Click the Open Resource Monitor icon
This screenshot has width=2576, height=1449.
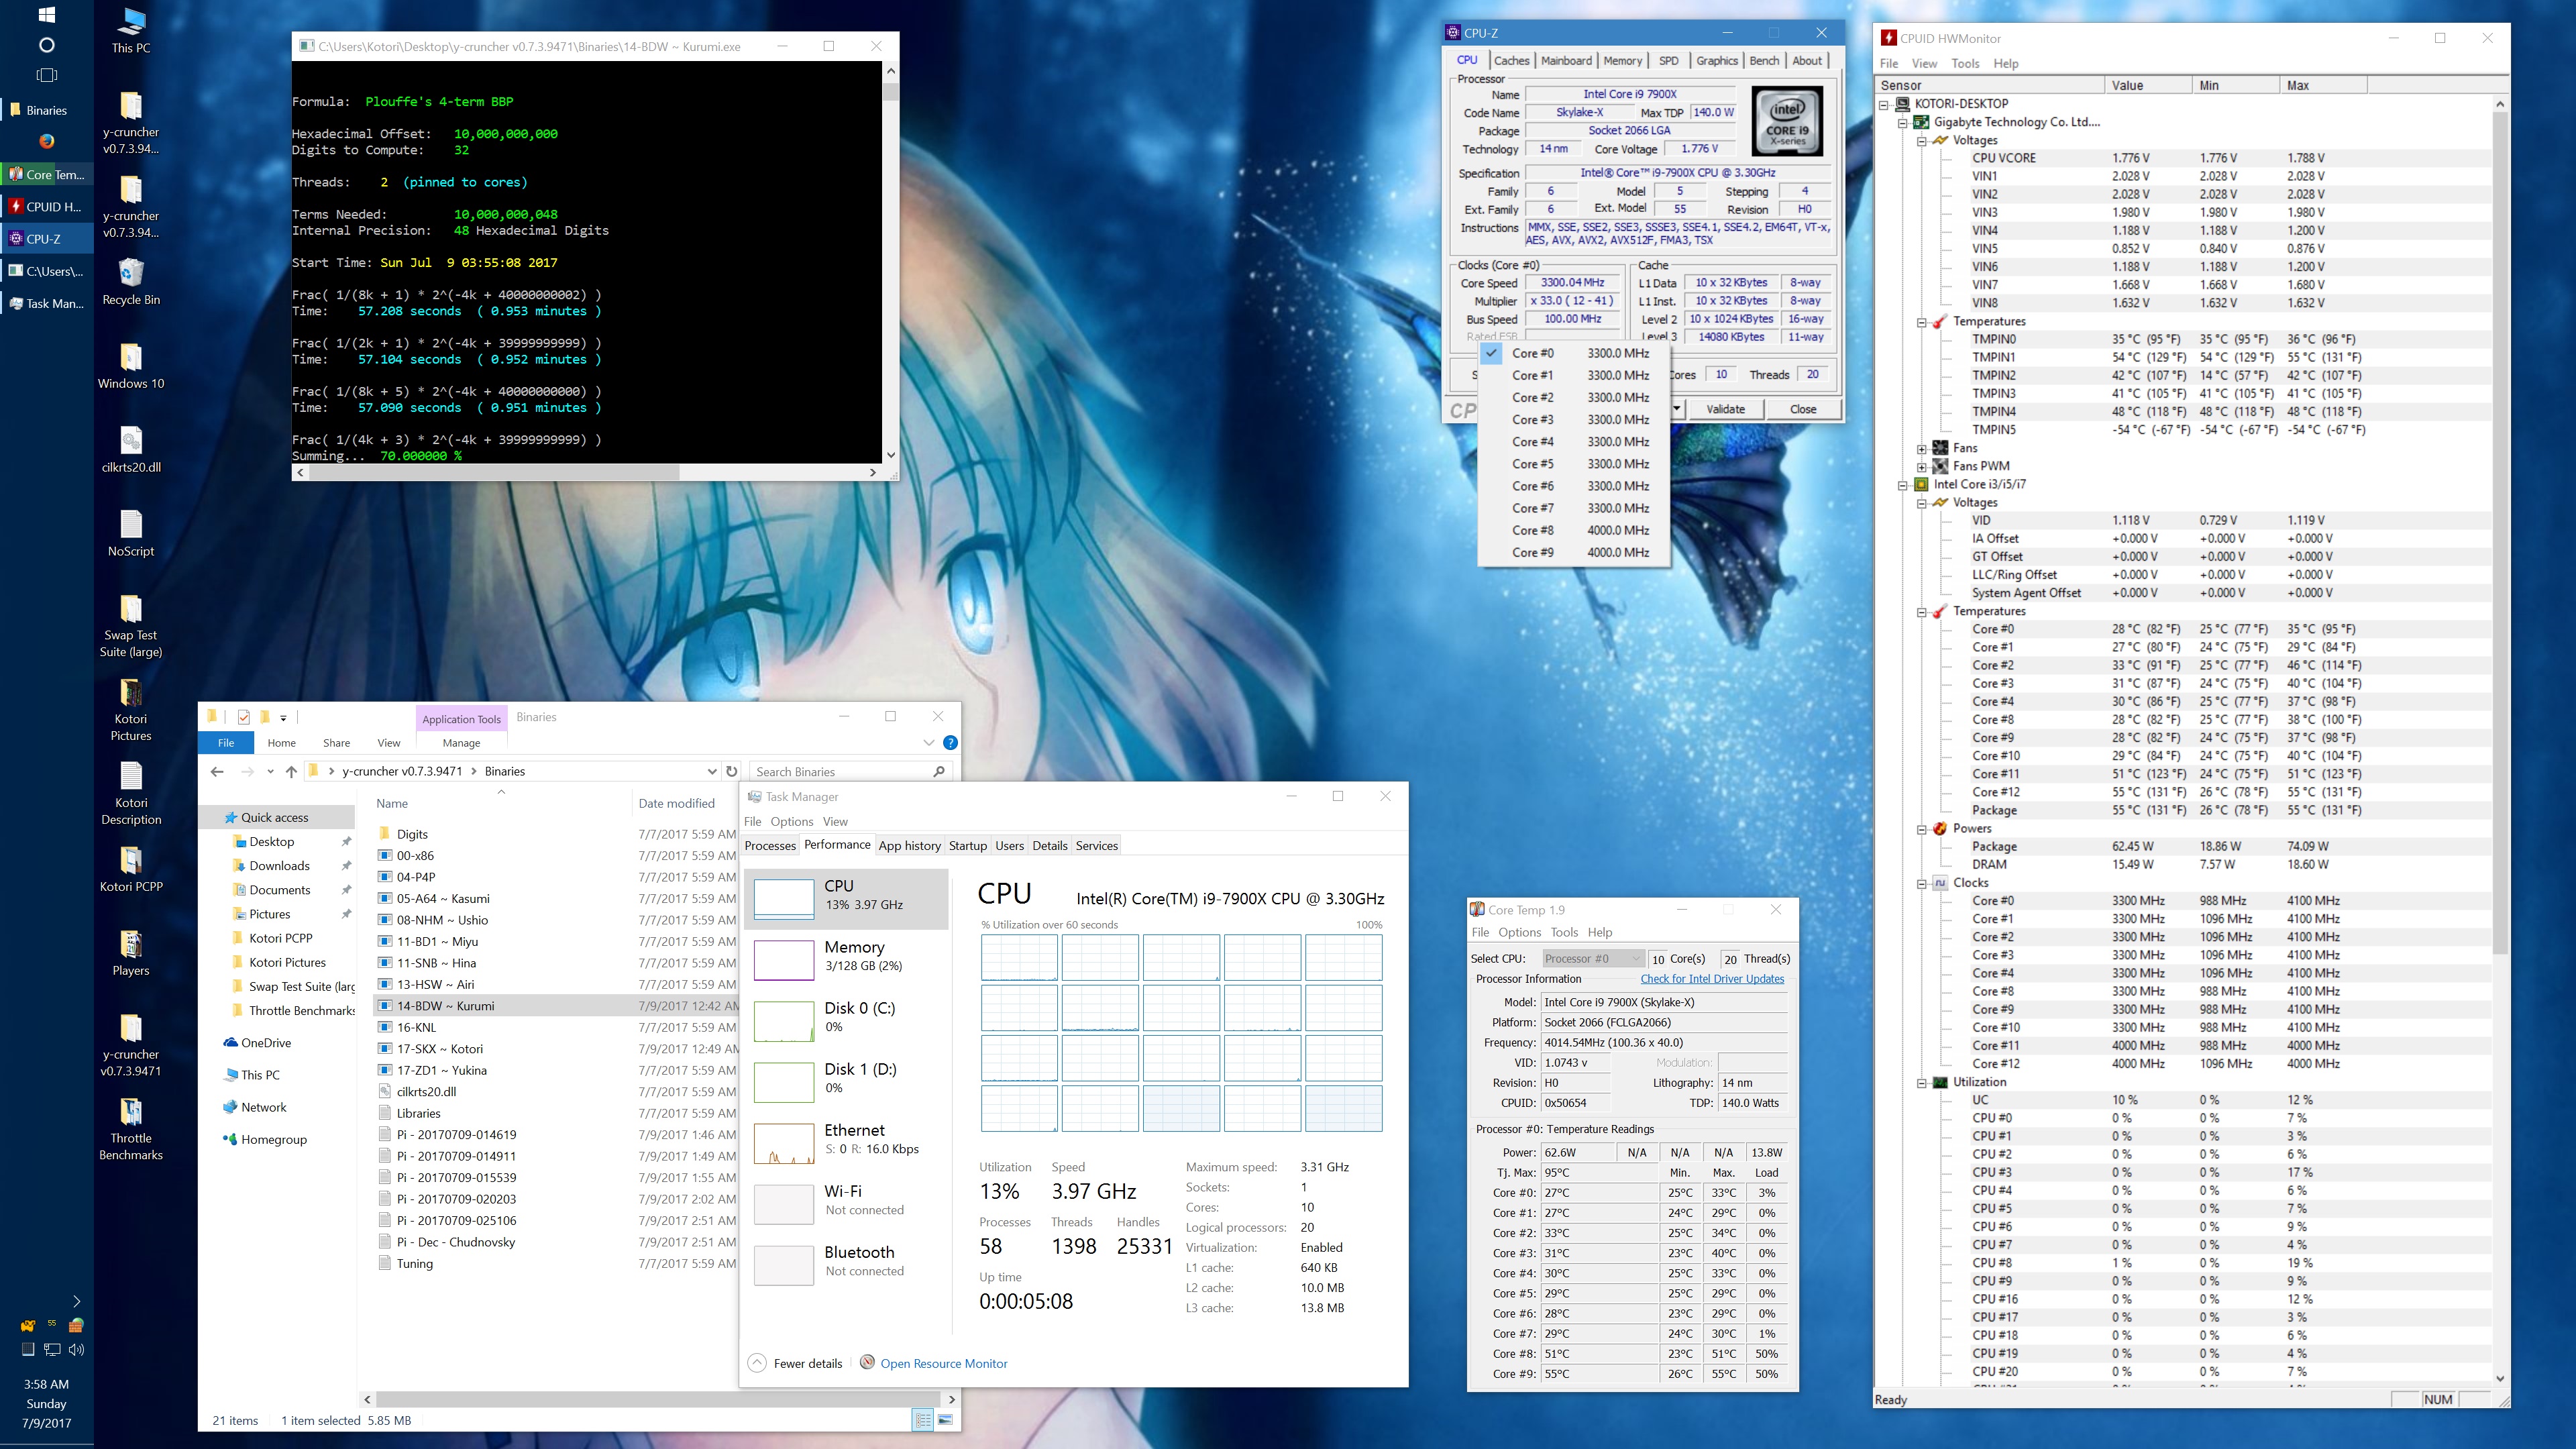pyautogui.click(x=867, y=1363)
